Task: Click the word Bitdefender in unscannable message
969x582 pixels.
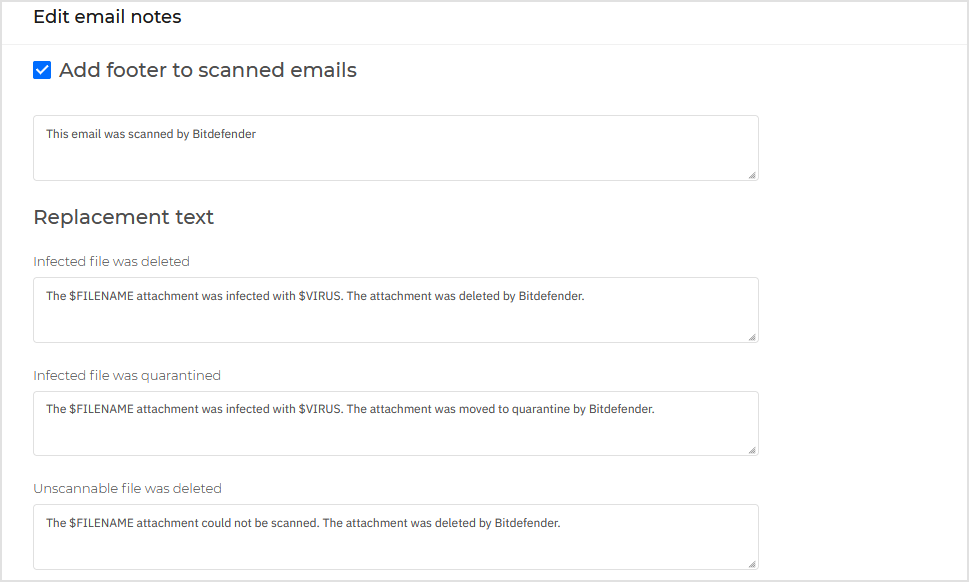Action: [x=524, y=523]
